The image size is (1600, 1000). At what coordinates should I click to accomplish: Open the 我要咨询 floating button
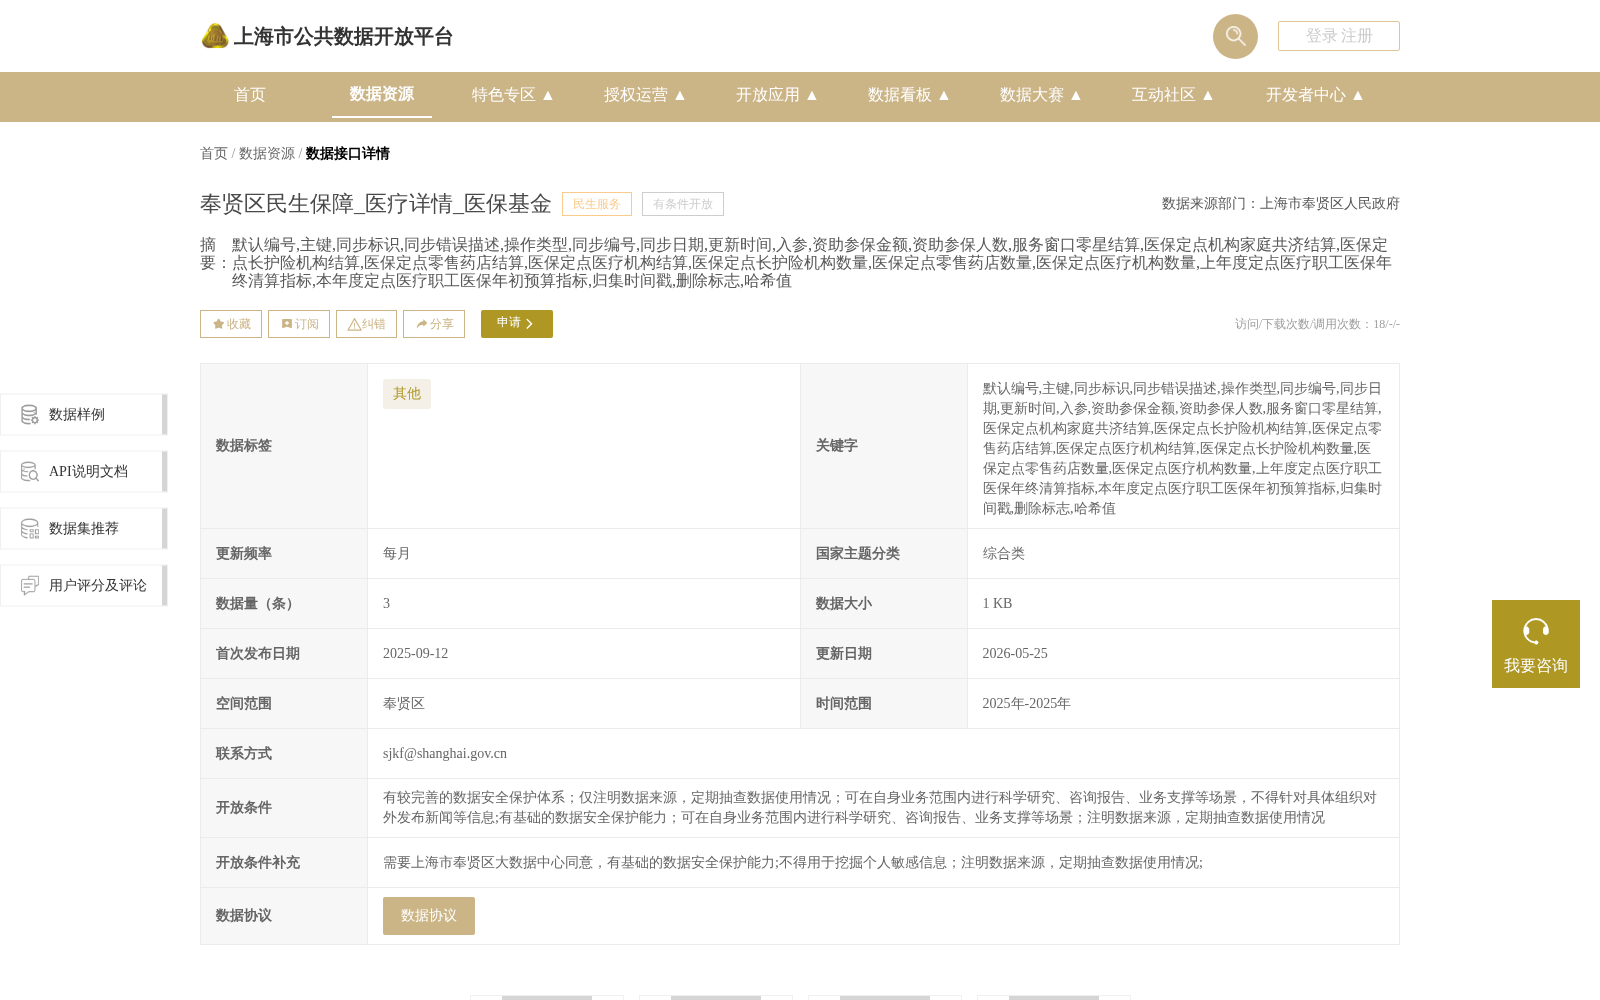[1536, 644]
